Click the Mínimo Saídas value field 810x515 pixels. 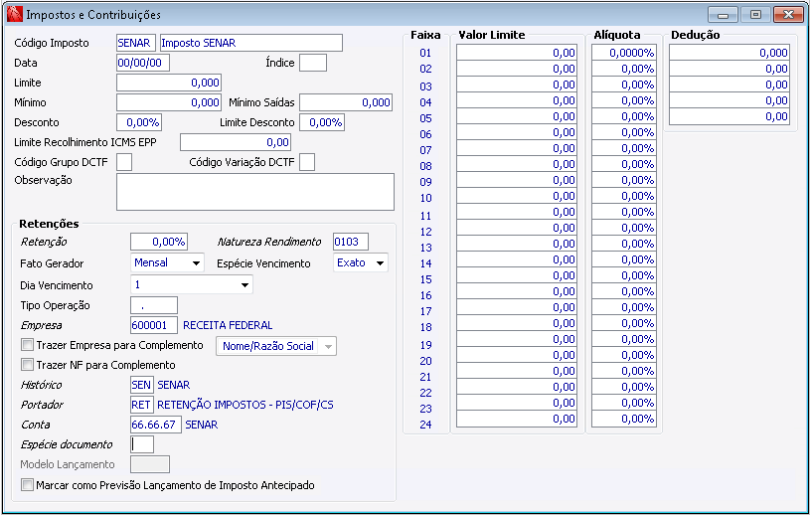click(x=346, y=102)
